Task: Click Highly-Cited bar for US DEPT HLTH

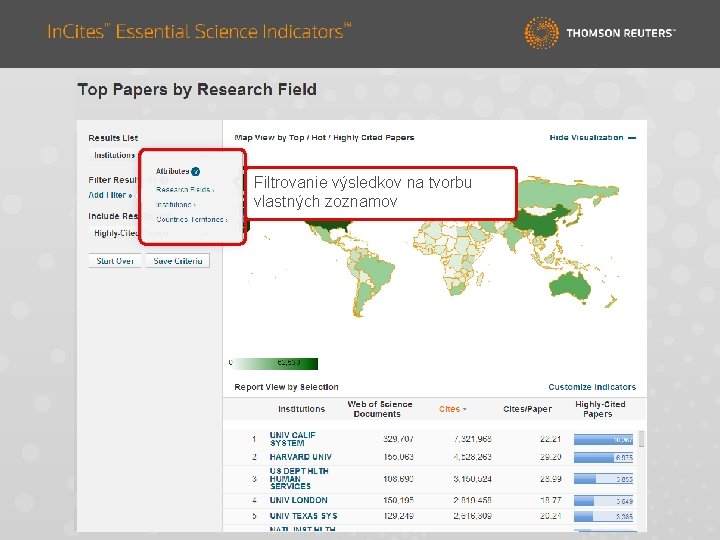Action: pyautogui.click(x=603, y=479)
